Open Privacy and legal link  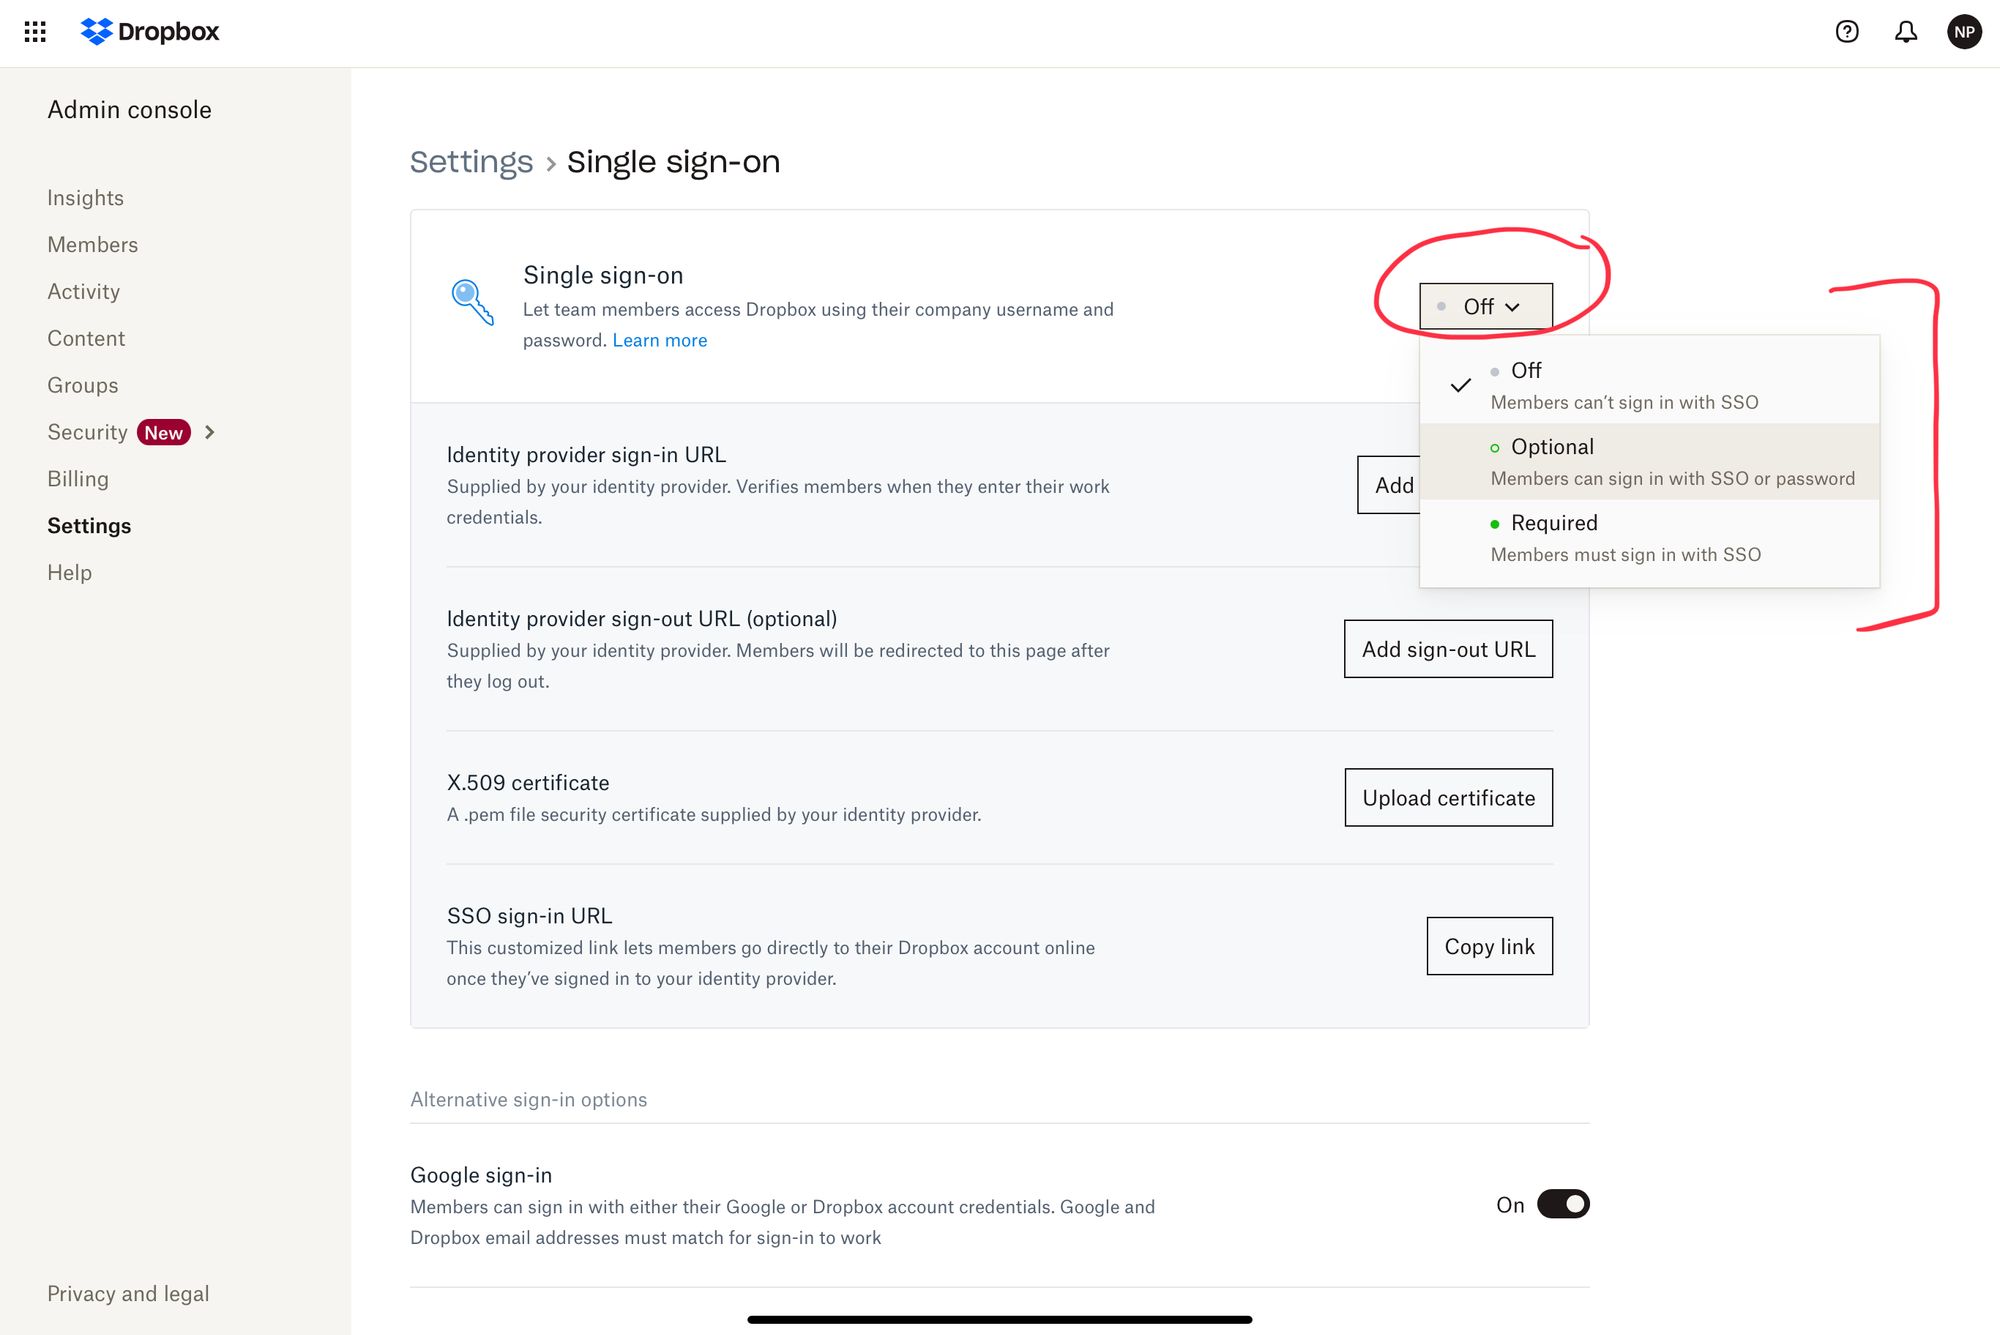[x=128, y=1294]
